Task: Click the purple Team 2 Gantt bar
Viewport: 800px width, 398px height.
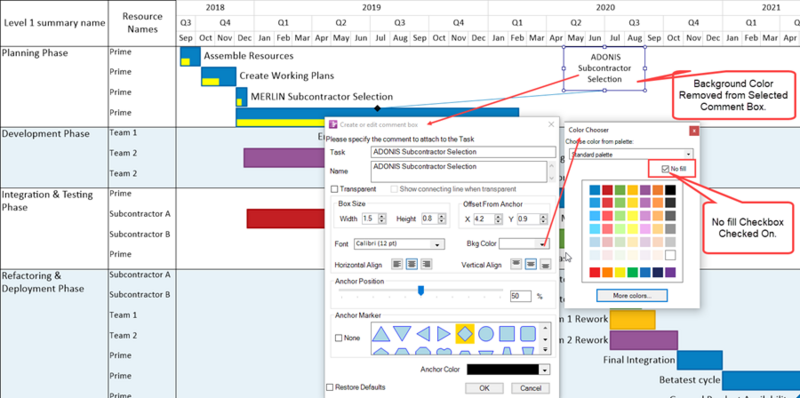Action: pos(284,158)
